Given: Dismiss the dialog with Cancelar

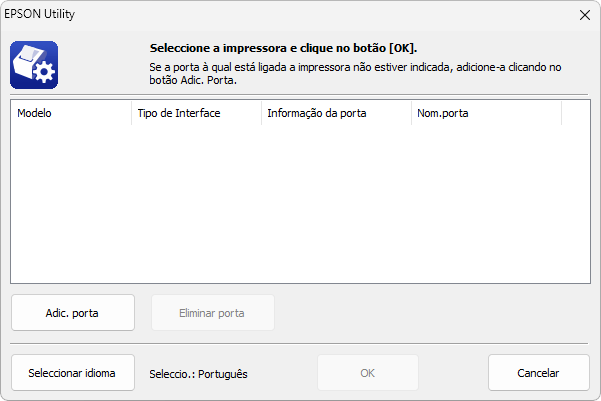Looking at the screenshot, I should click(x=539, y=373).
